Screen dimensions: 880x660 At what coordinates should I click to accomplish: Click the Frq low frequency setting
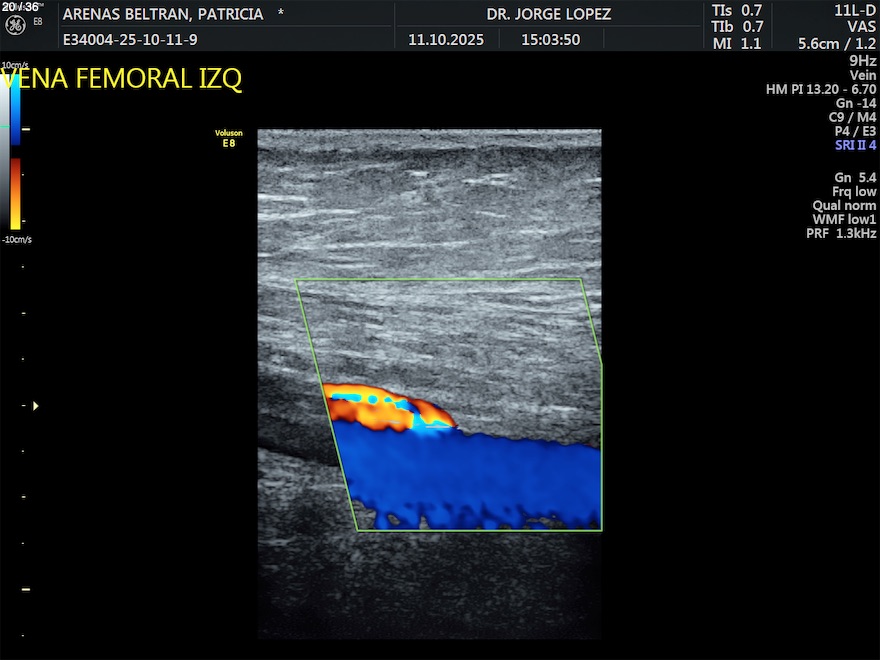pos(853,191)
